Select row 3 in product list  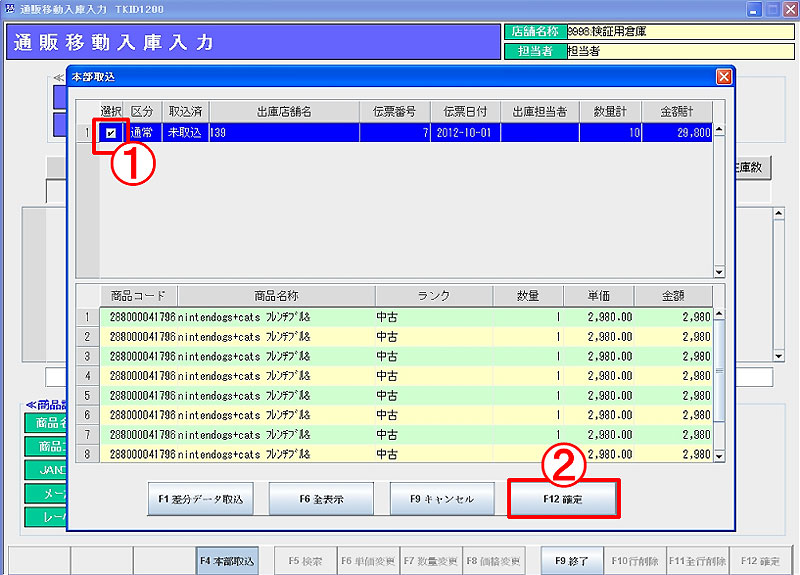coord(88,356)
